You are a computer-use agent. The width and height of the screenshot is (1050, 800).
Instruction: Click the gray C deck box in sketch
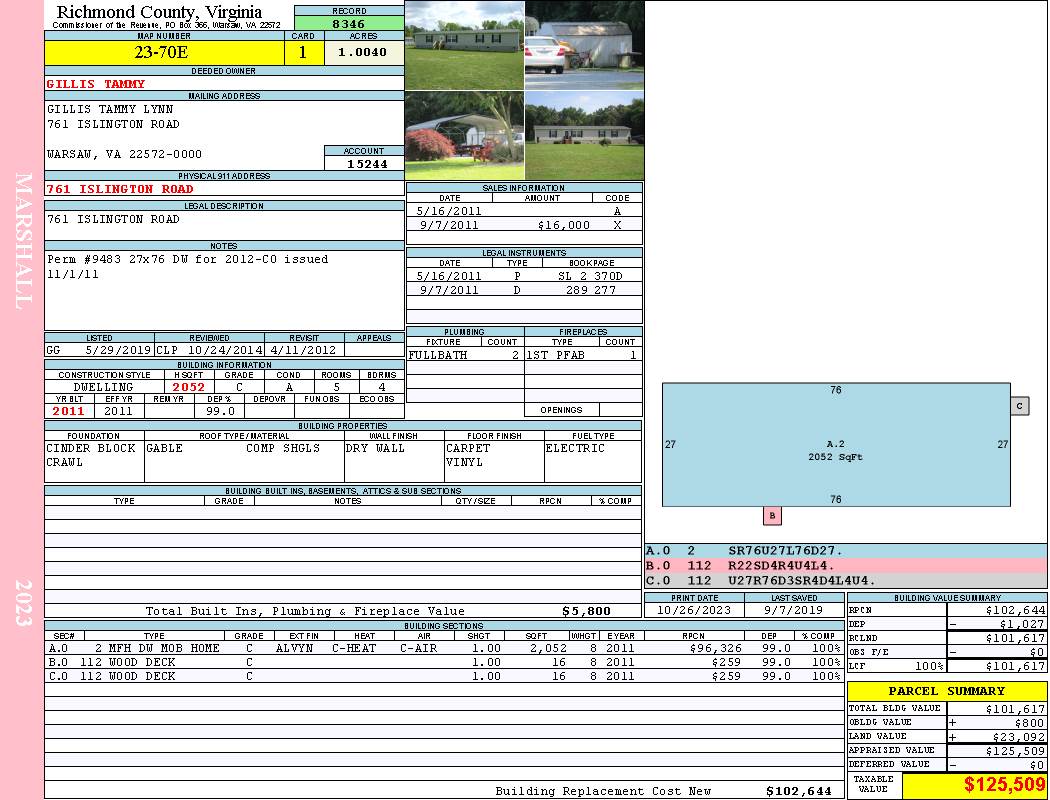point(1019,406)
